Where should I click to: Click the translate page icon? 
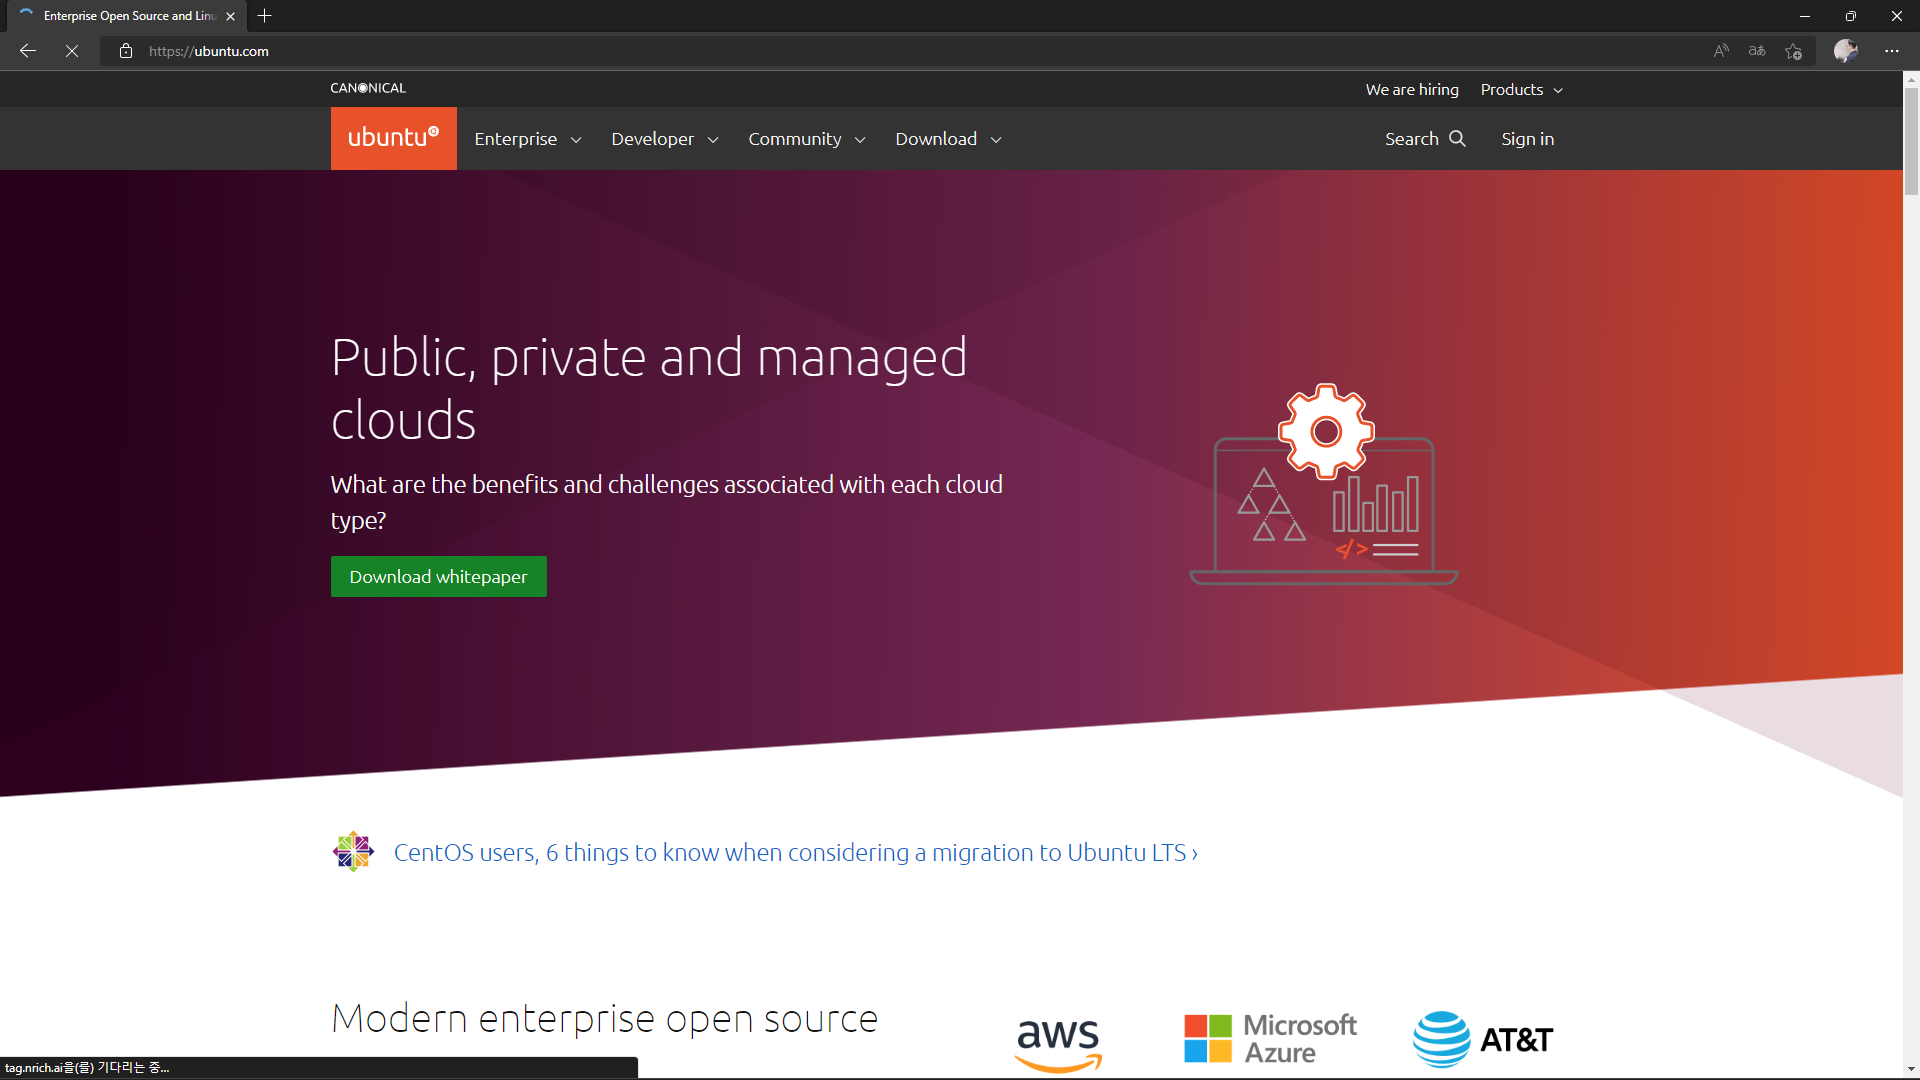pyautogui.click(x=1757, y=51)
